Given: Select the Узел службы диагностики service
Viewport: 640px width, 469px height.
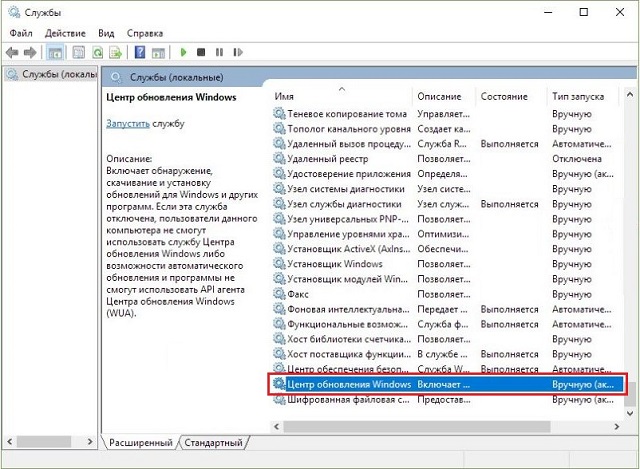Looking at the screenshot, I should click(447, 204).
